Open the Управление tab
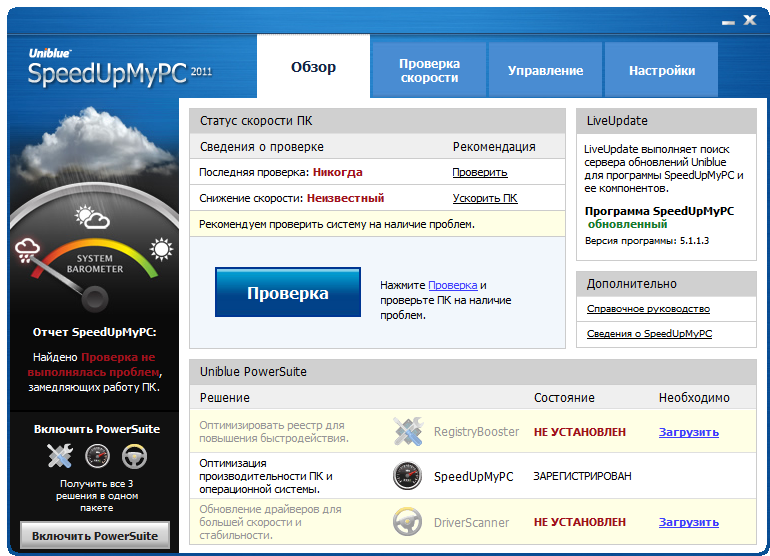 pyautogui.click(x=545, y=70)
